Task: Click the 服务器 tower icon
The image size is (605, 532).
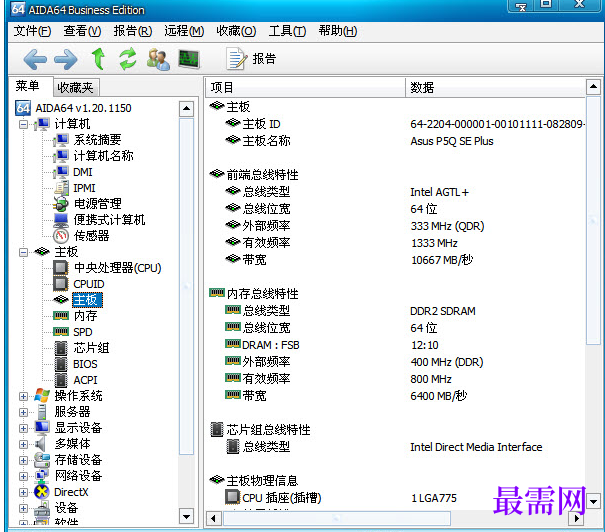Action: tap(42, 412)
